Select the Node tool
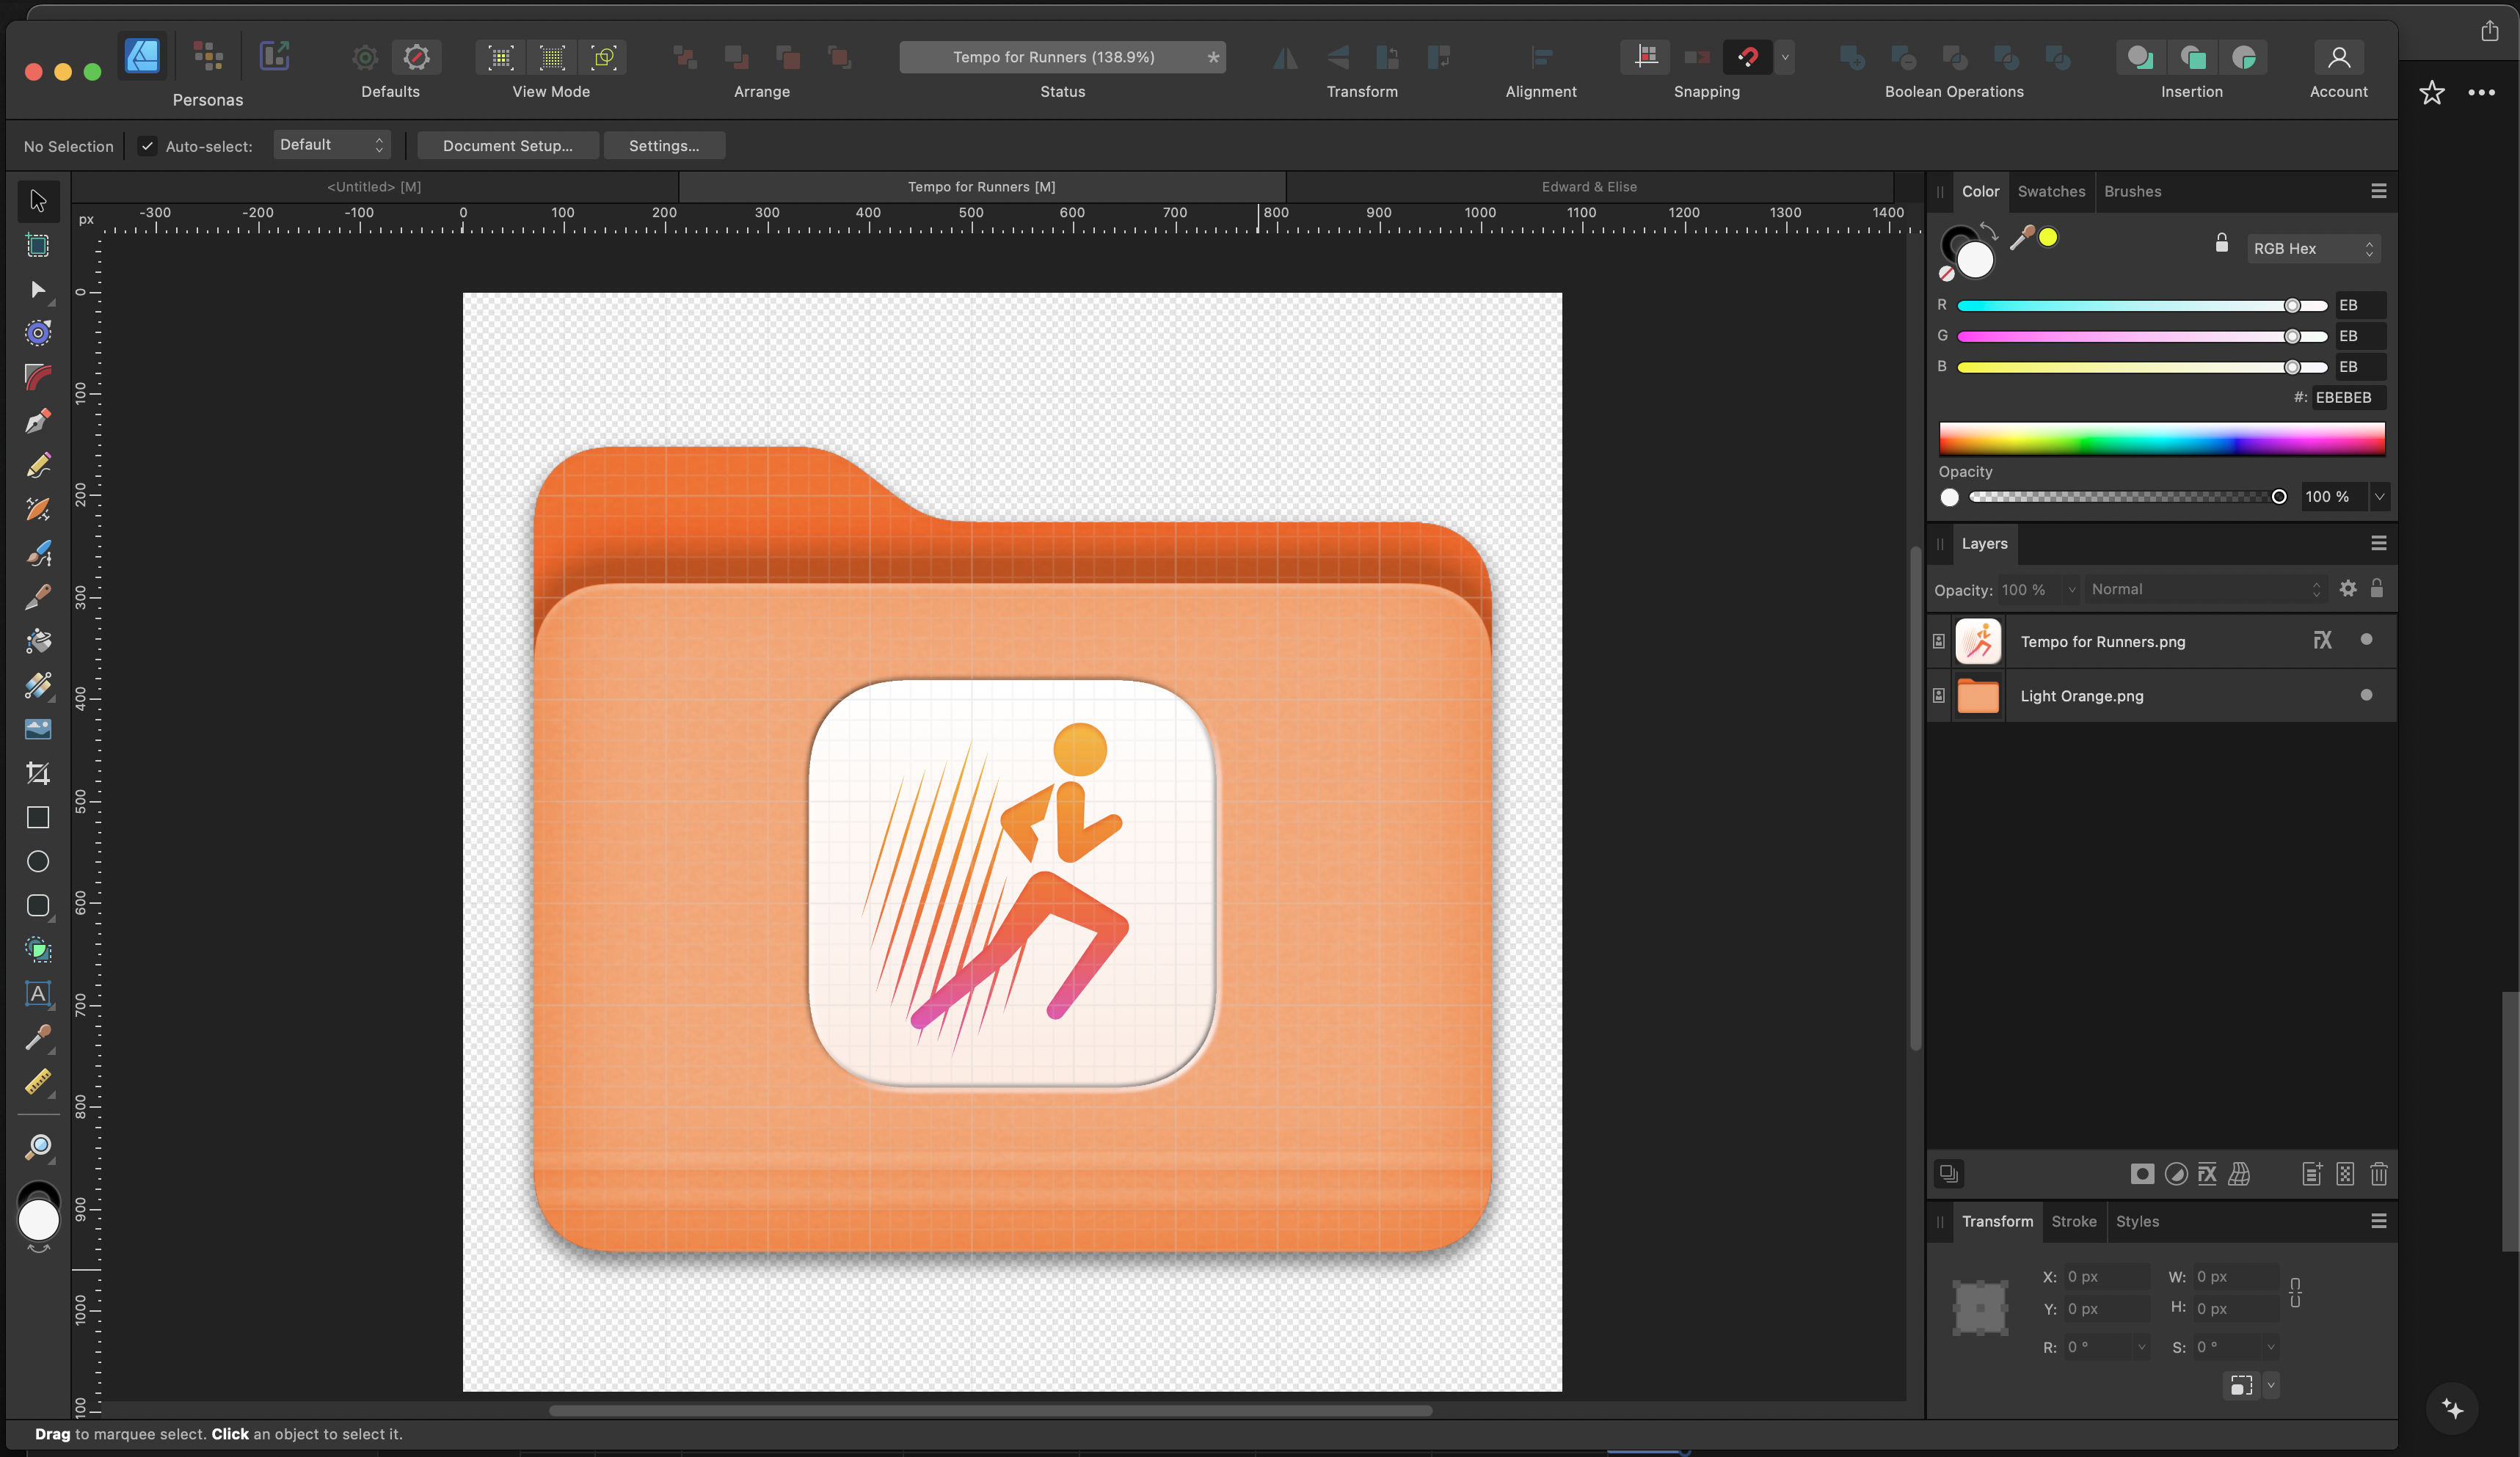This screenshot has height=1457, width=2520. [x=38, y=290]
